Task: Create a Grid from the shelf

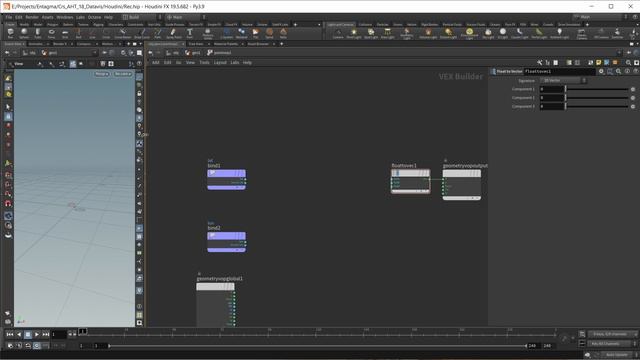Action: tap(65, 33)
